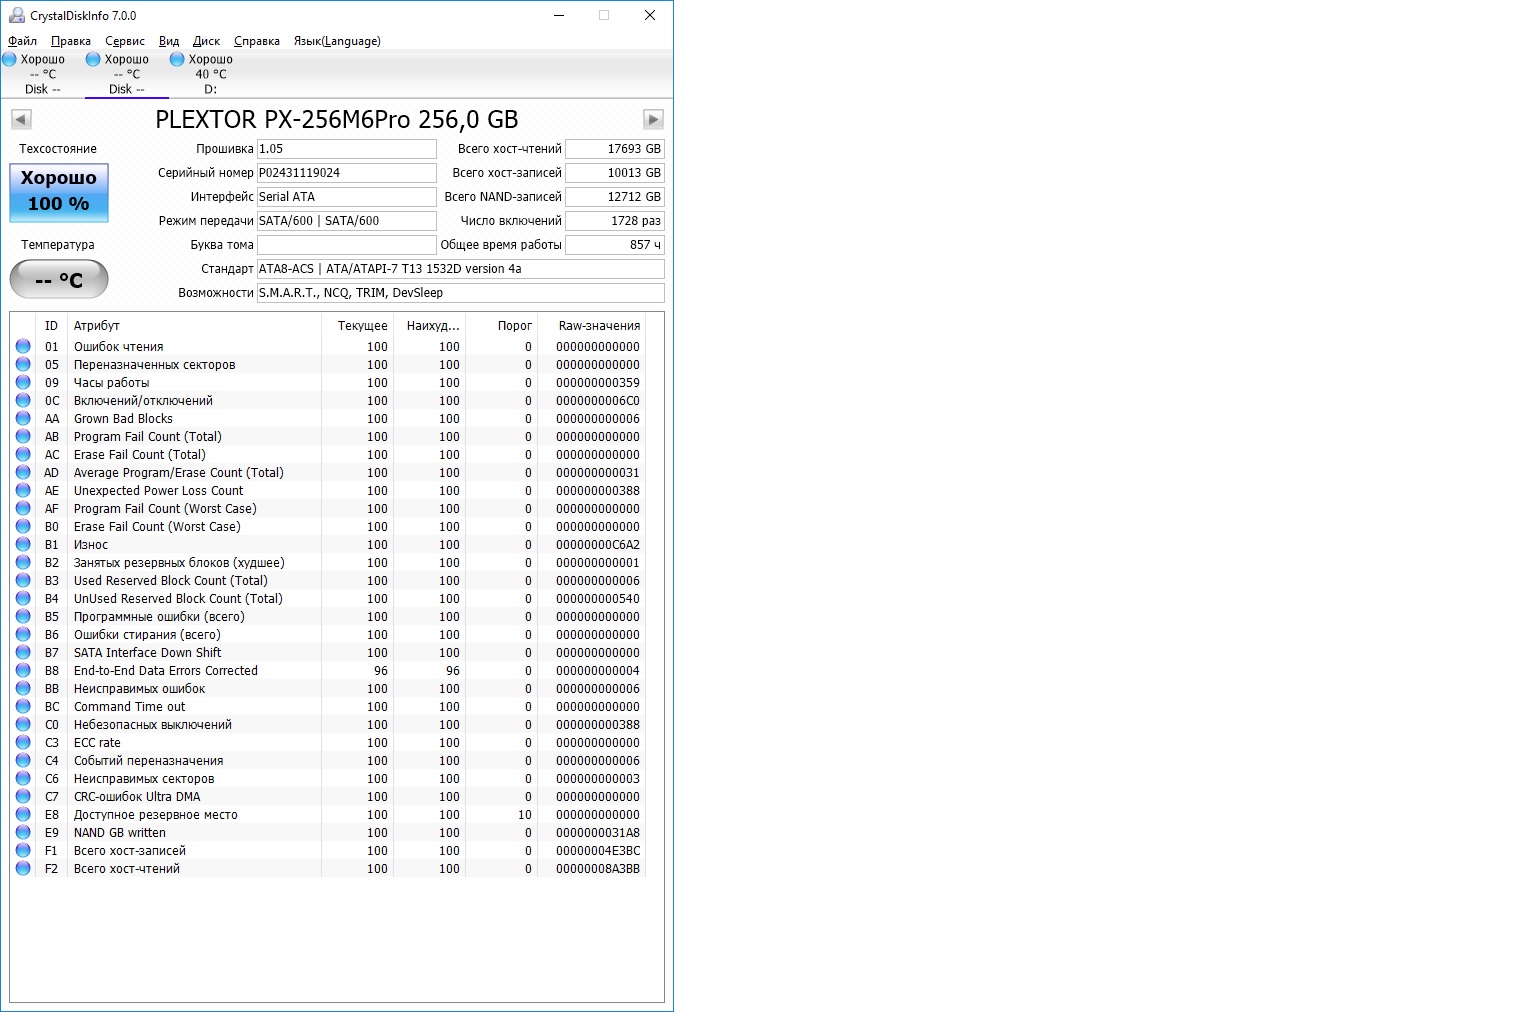Click the Прошивка field showing 1.05
This screenshot has width=1536, height=1012.
346,149
